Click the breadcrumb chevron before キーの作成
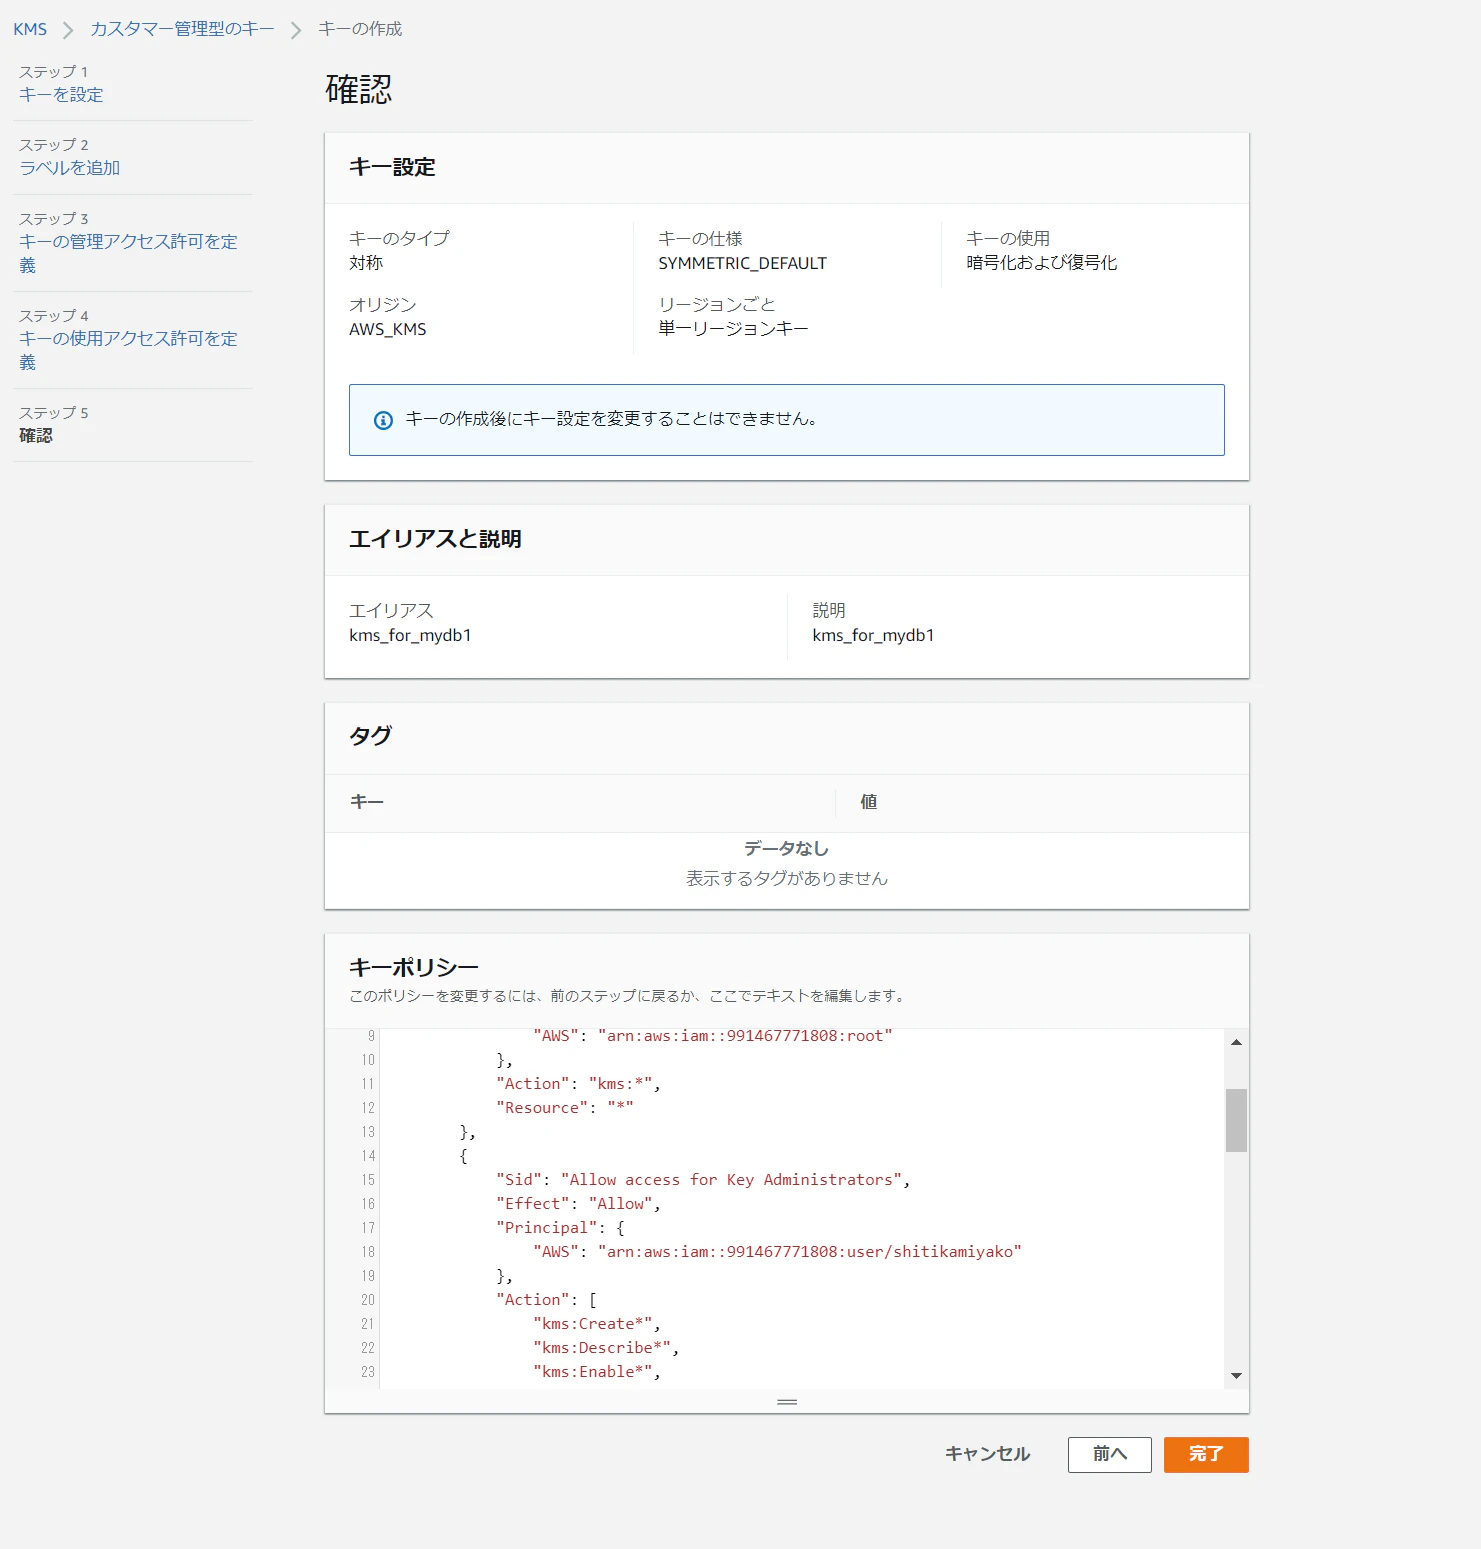 tap(296, 30)
